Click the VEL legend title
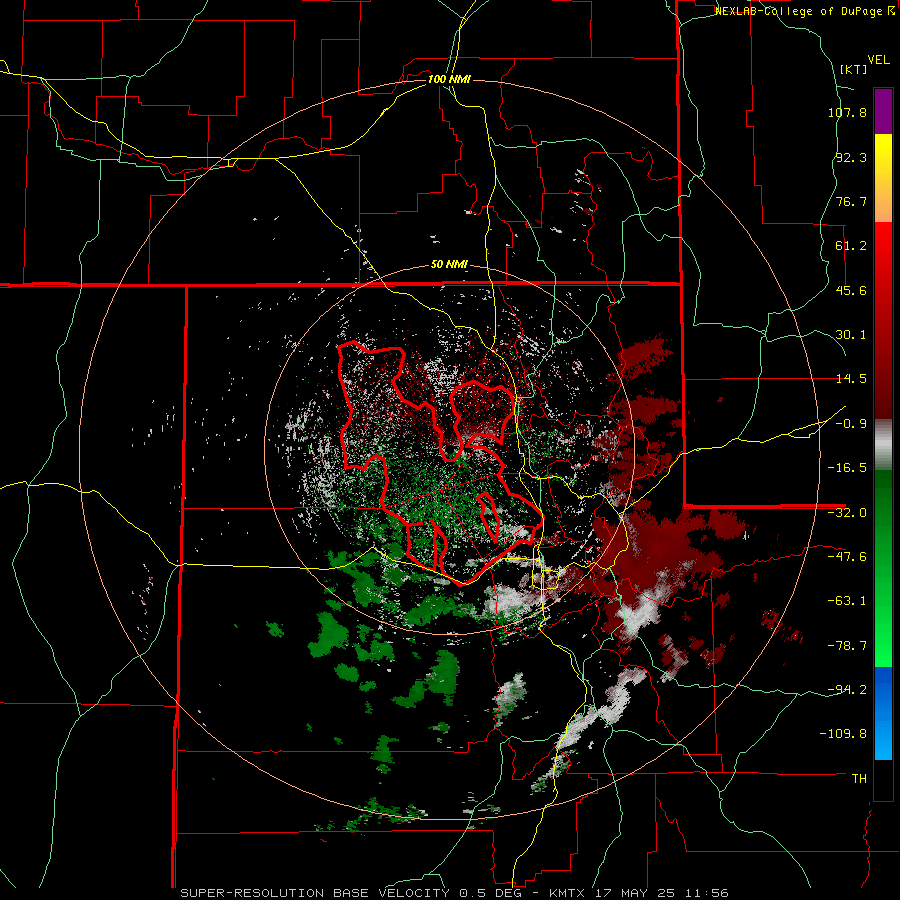 point(878,60)
